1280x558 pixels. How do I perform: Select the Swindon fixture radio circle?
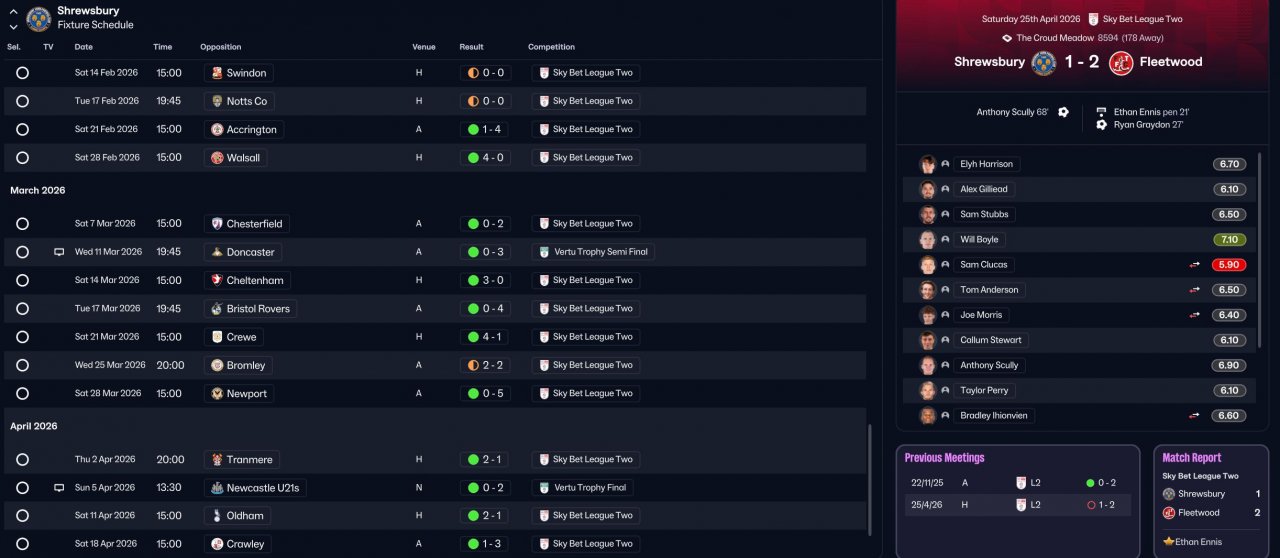tap(22, 73)
